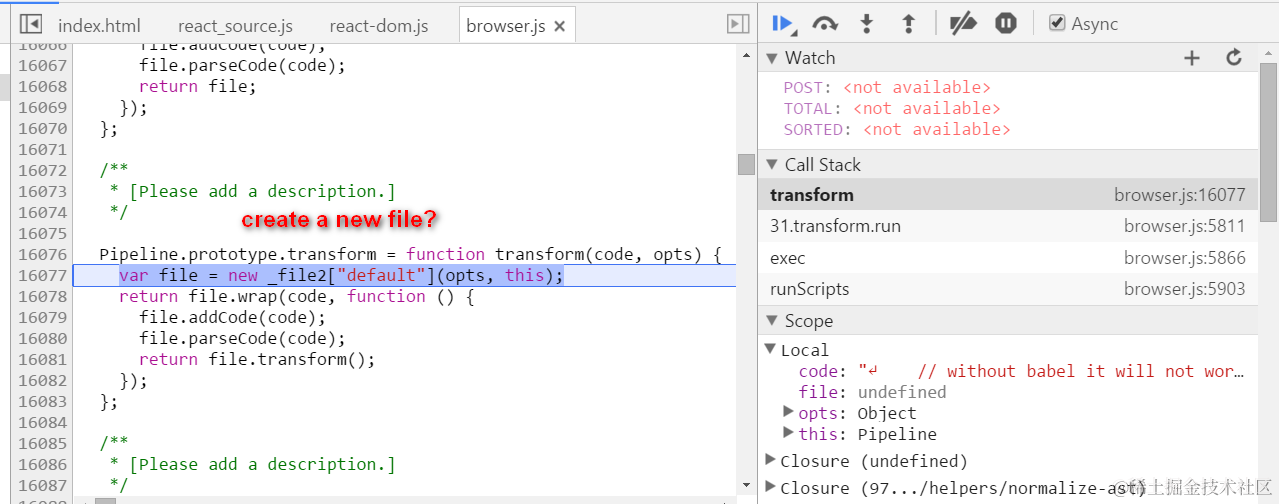The height and width of the screenshot is (504, 1279).
Task: Click the code variable value in Local scope
Action: (x=1051, y=371)
